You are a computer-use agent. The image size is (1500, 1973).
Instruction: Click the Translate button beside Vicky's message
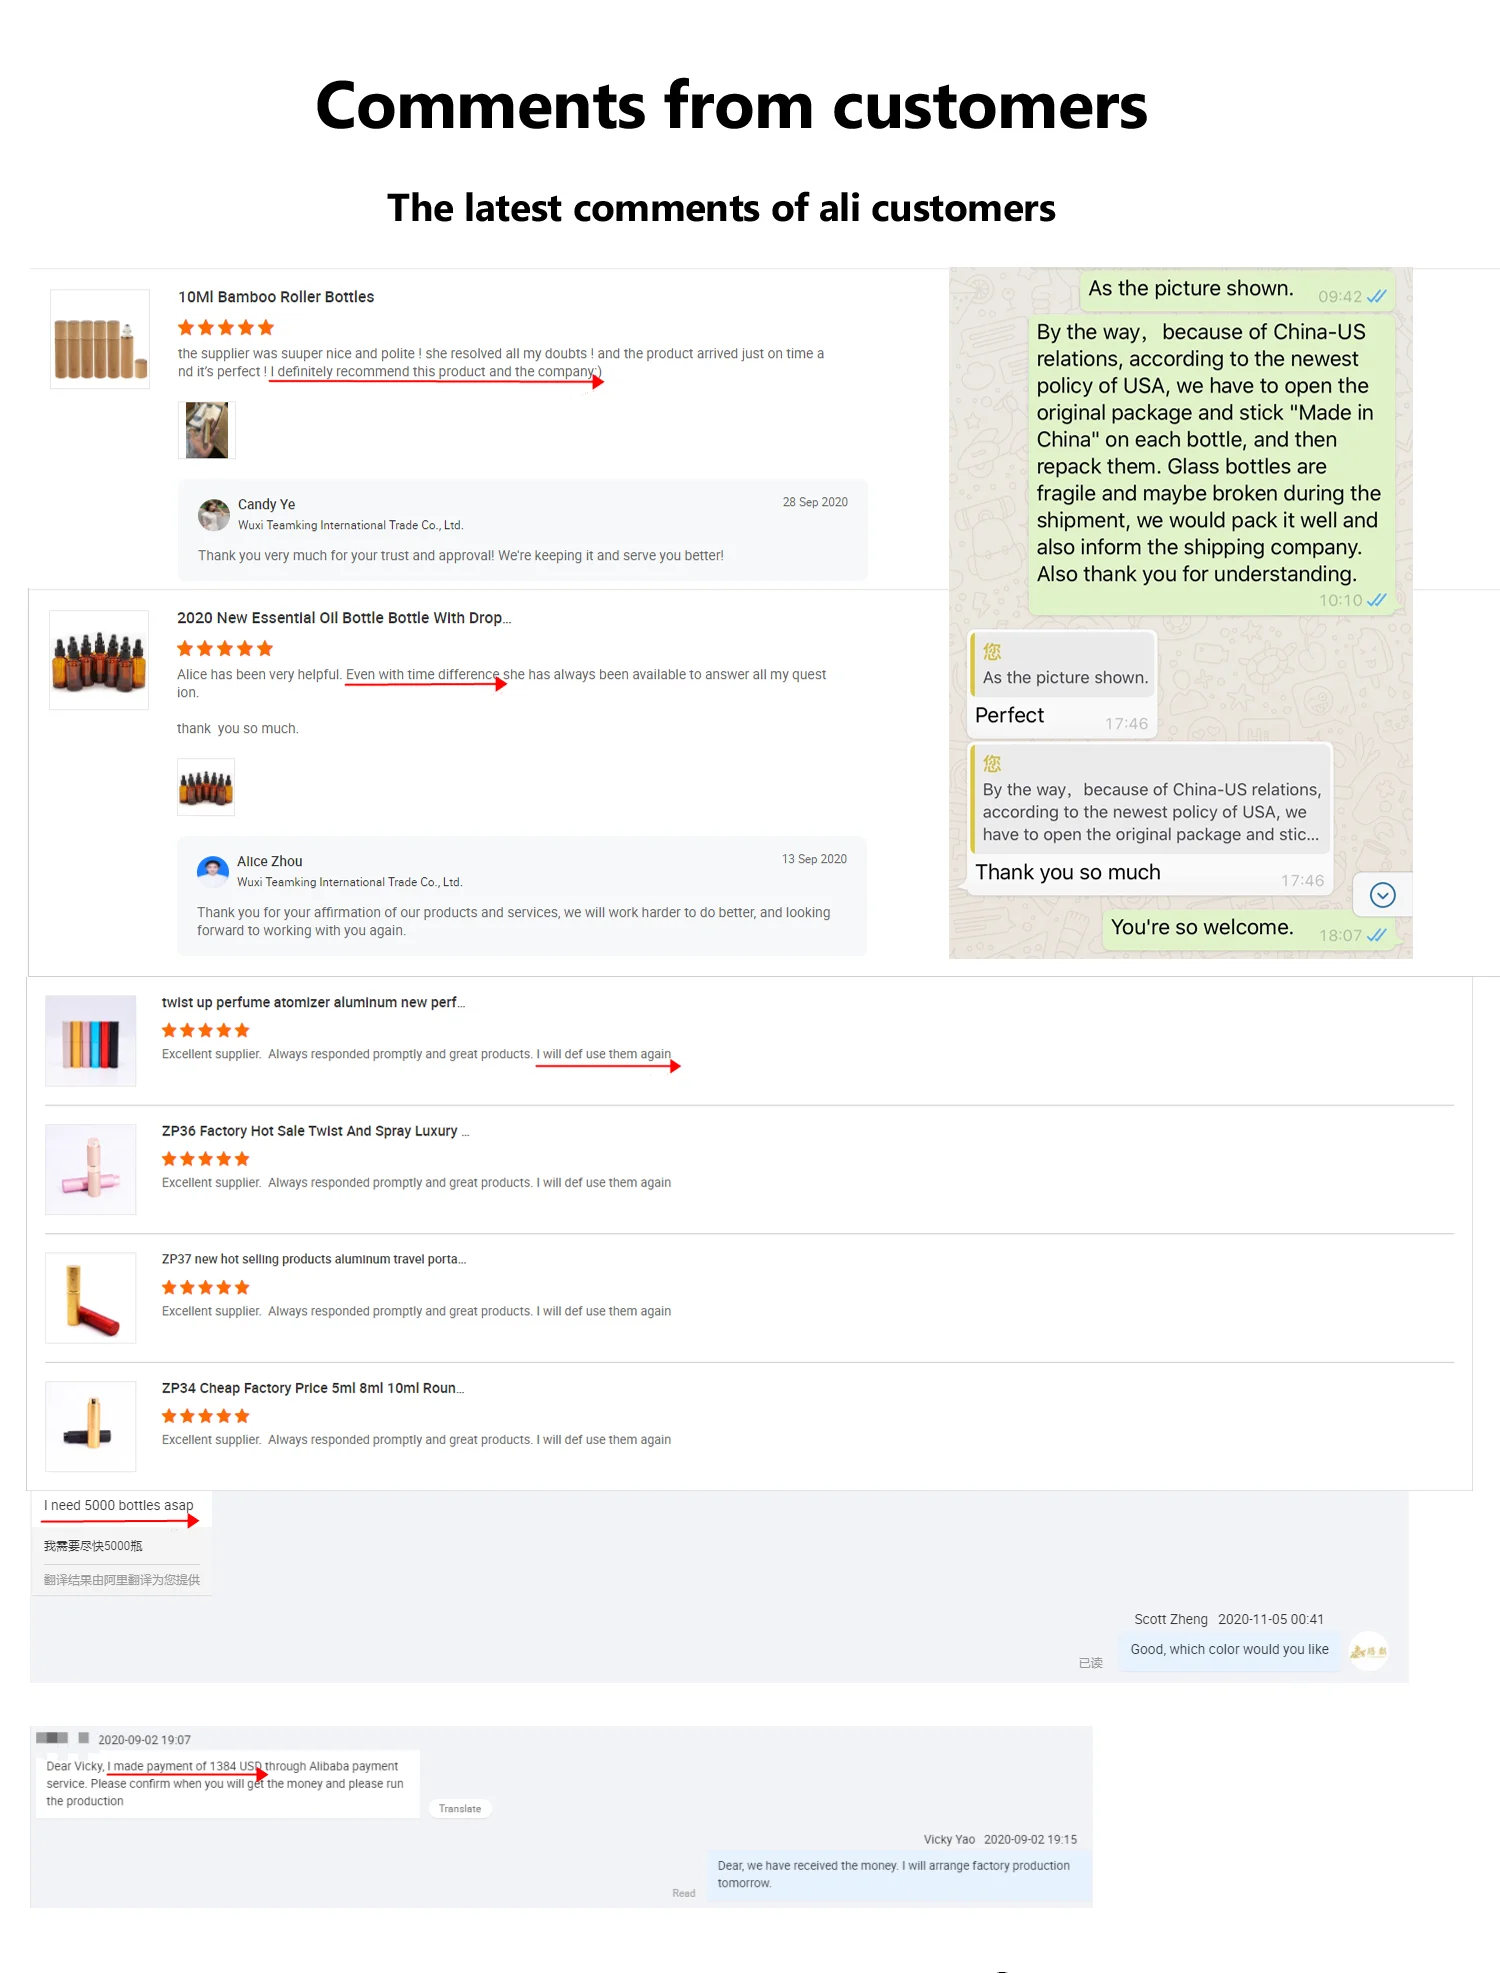(460, 1808)
